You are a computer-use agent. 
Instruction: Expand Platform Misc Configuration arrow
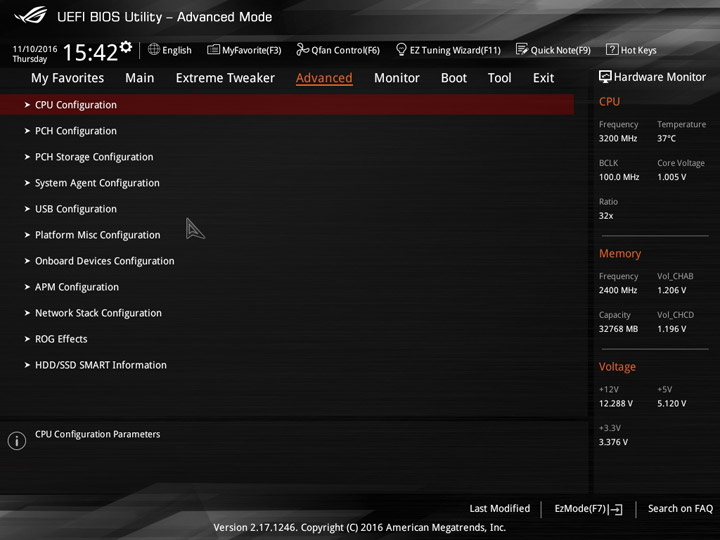pyautogui.click(x=27, y=235)
